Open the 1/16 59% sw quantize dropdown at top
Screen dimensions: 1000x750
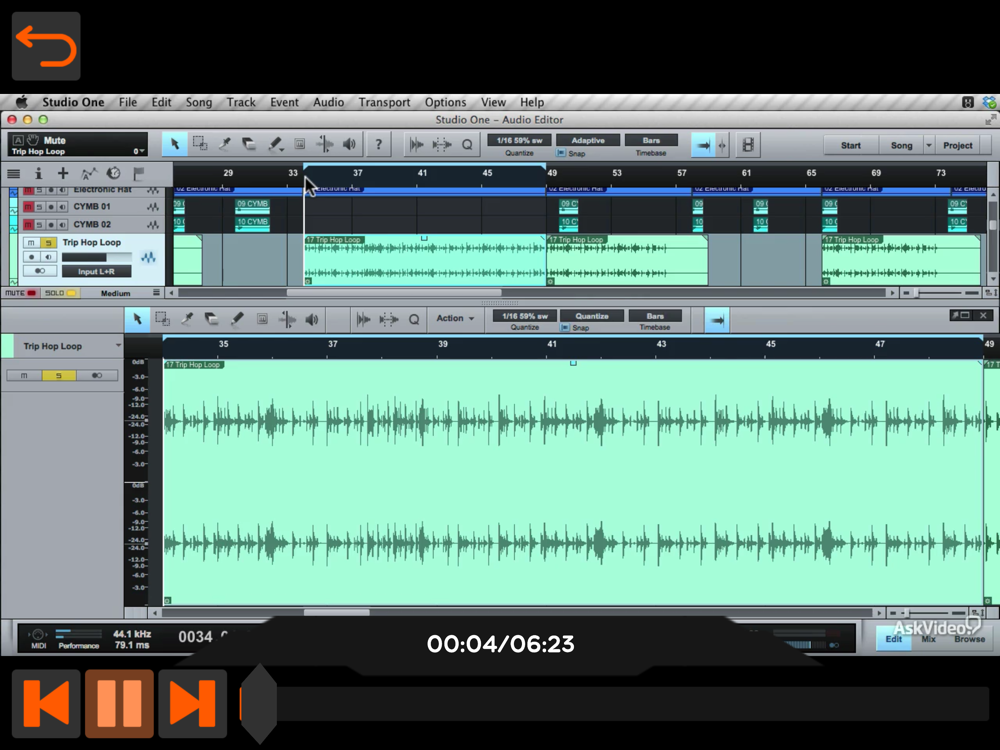(519, 140)
